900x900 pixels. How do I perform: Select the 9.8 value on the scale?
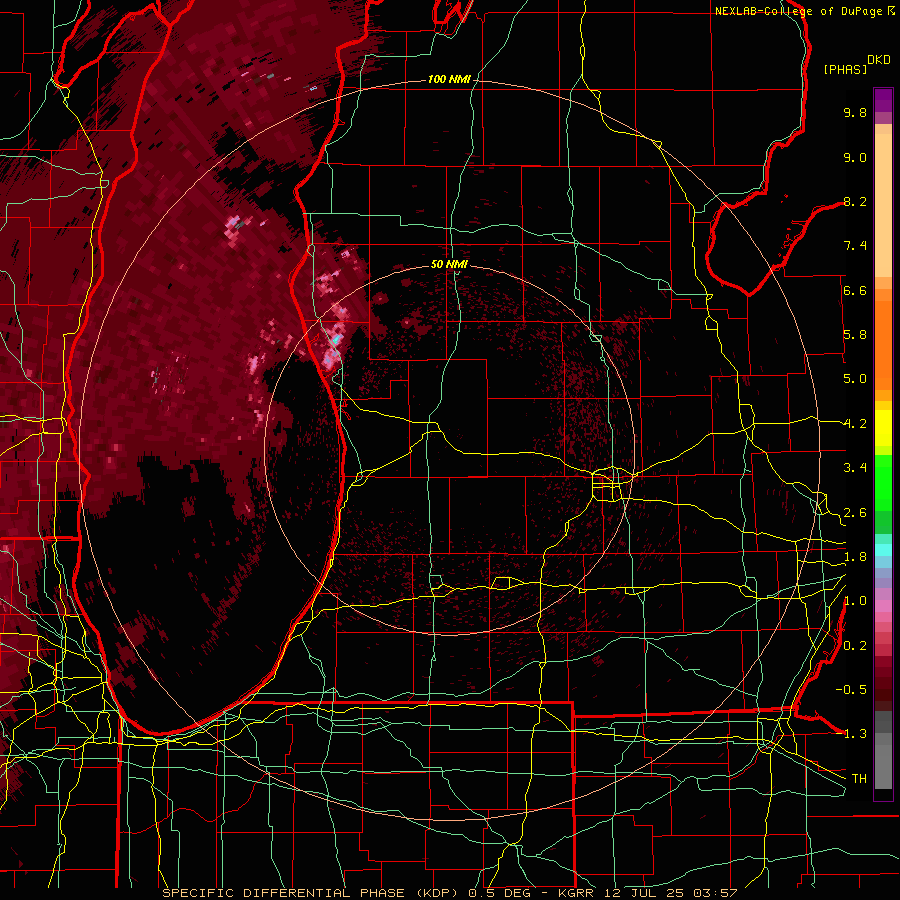pos(855,112)
